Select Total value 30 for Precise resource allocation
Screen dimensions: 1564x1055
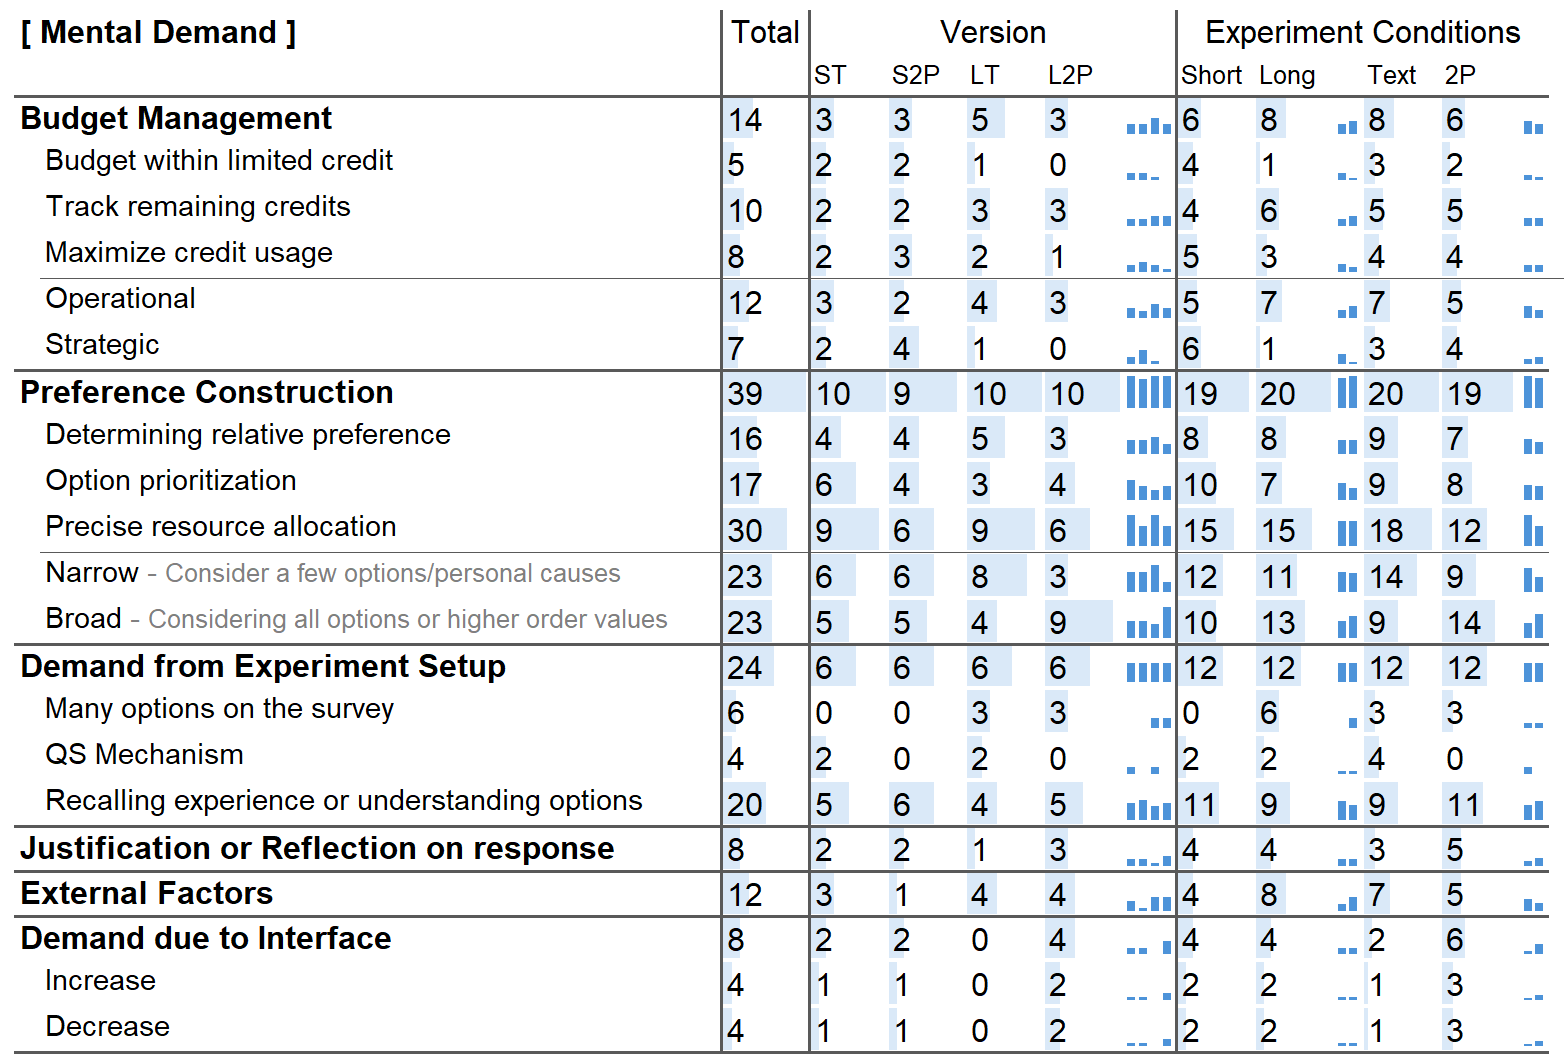click(745, 530)
